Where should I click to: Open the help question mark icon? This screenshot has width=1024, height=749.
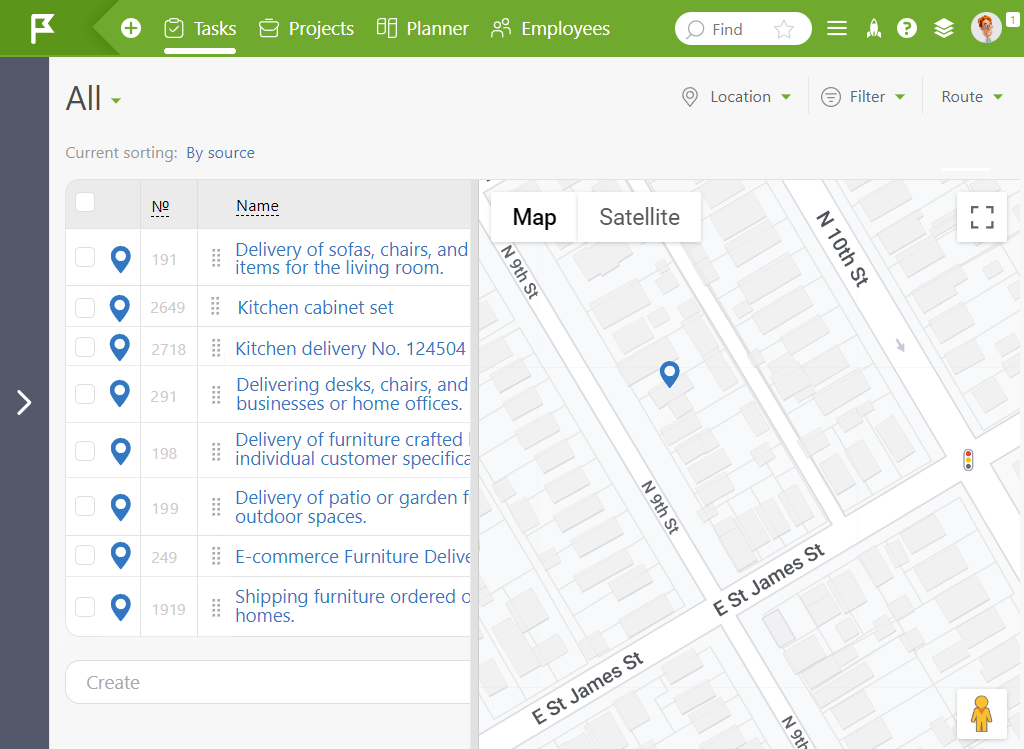906,29
